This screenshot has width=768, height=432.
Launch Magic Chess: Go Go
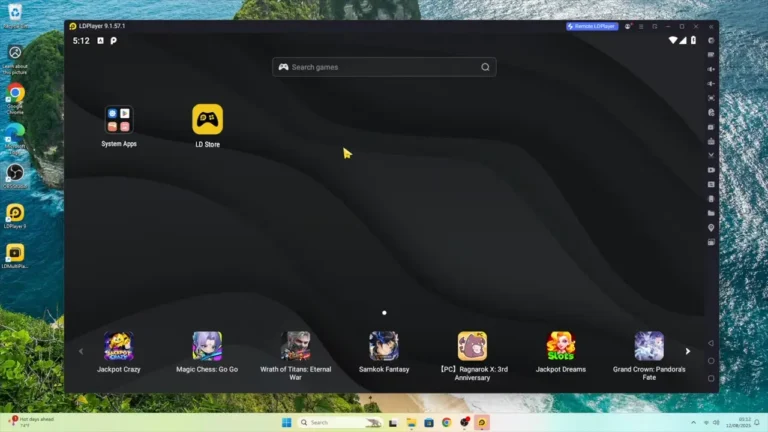[x=207, y=346]
